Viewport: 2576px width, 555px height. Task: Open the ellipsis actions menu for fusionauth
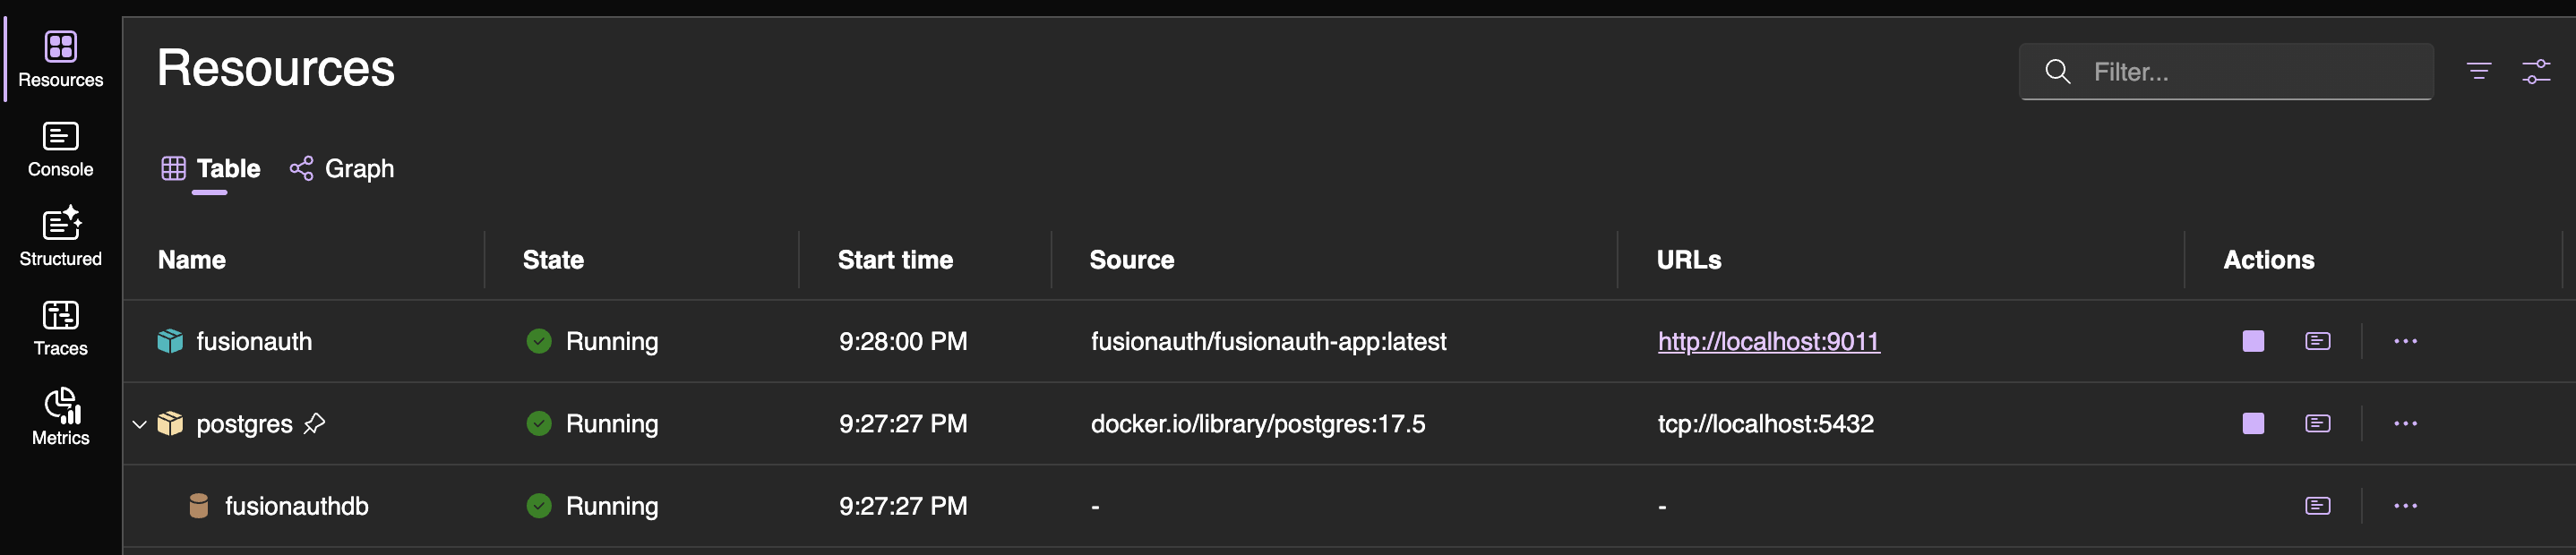click(x=2406, y=340)
